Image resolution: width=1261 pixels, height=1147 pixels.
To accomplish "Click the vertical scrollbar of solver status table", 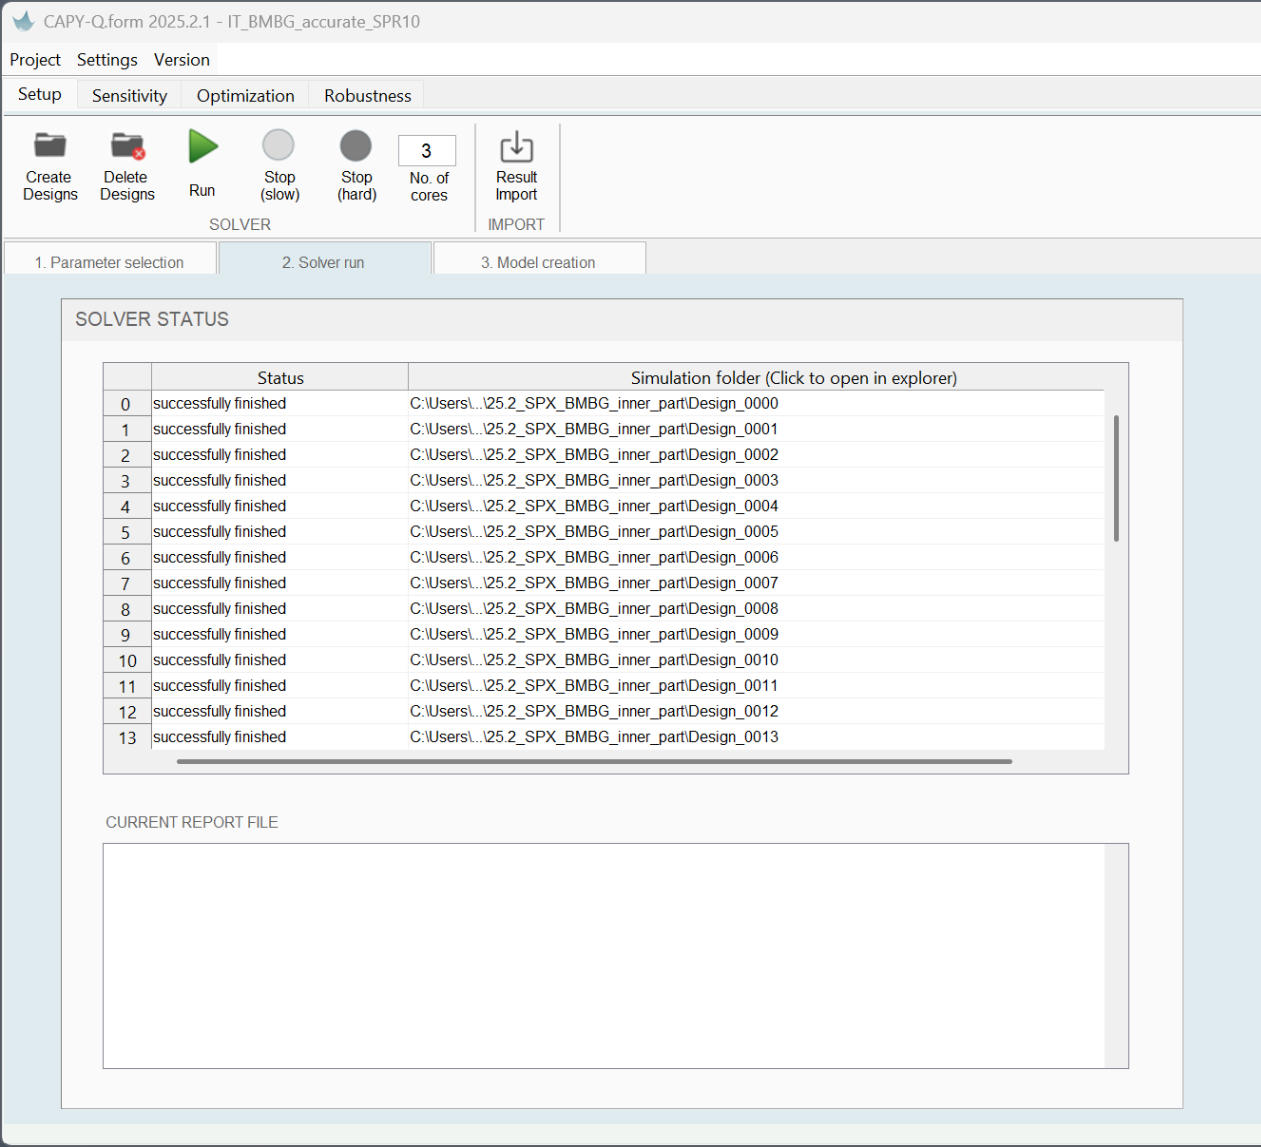I will [1116, 478].
